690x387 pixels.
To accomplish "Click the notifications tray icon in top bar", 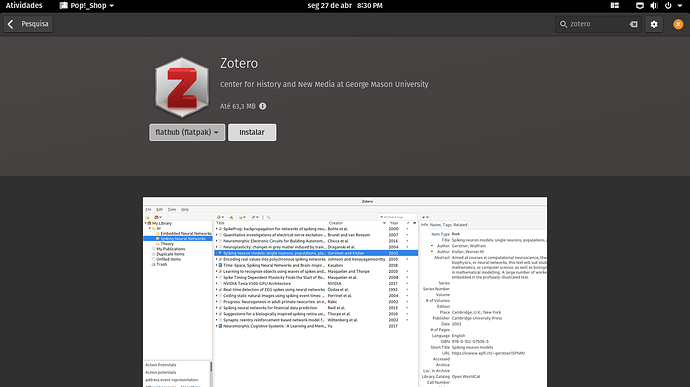I will (x=640, y=5).
